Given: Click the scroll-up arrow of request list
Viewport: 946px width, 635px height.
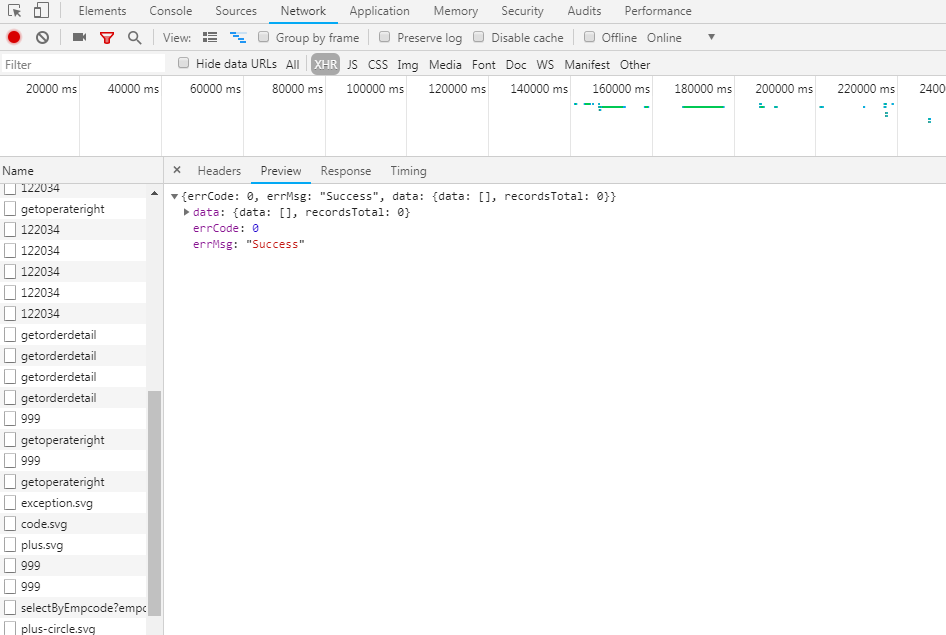Looking at the screenshot, I should pyautogui.click(x=154, y=194).
